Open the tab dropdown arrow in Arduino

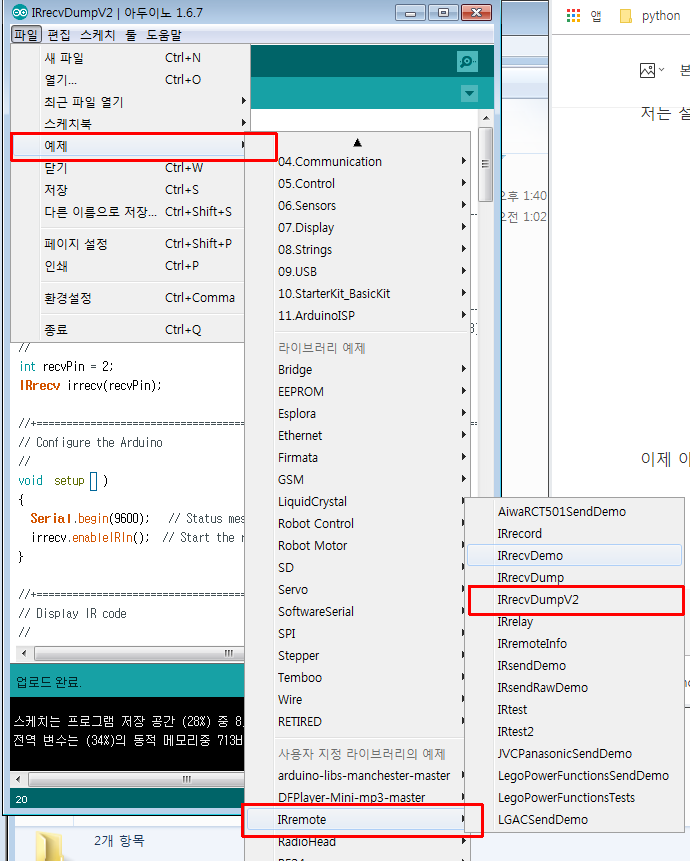pos(469,93)
